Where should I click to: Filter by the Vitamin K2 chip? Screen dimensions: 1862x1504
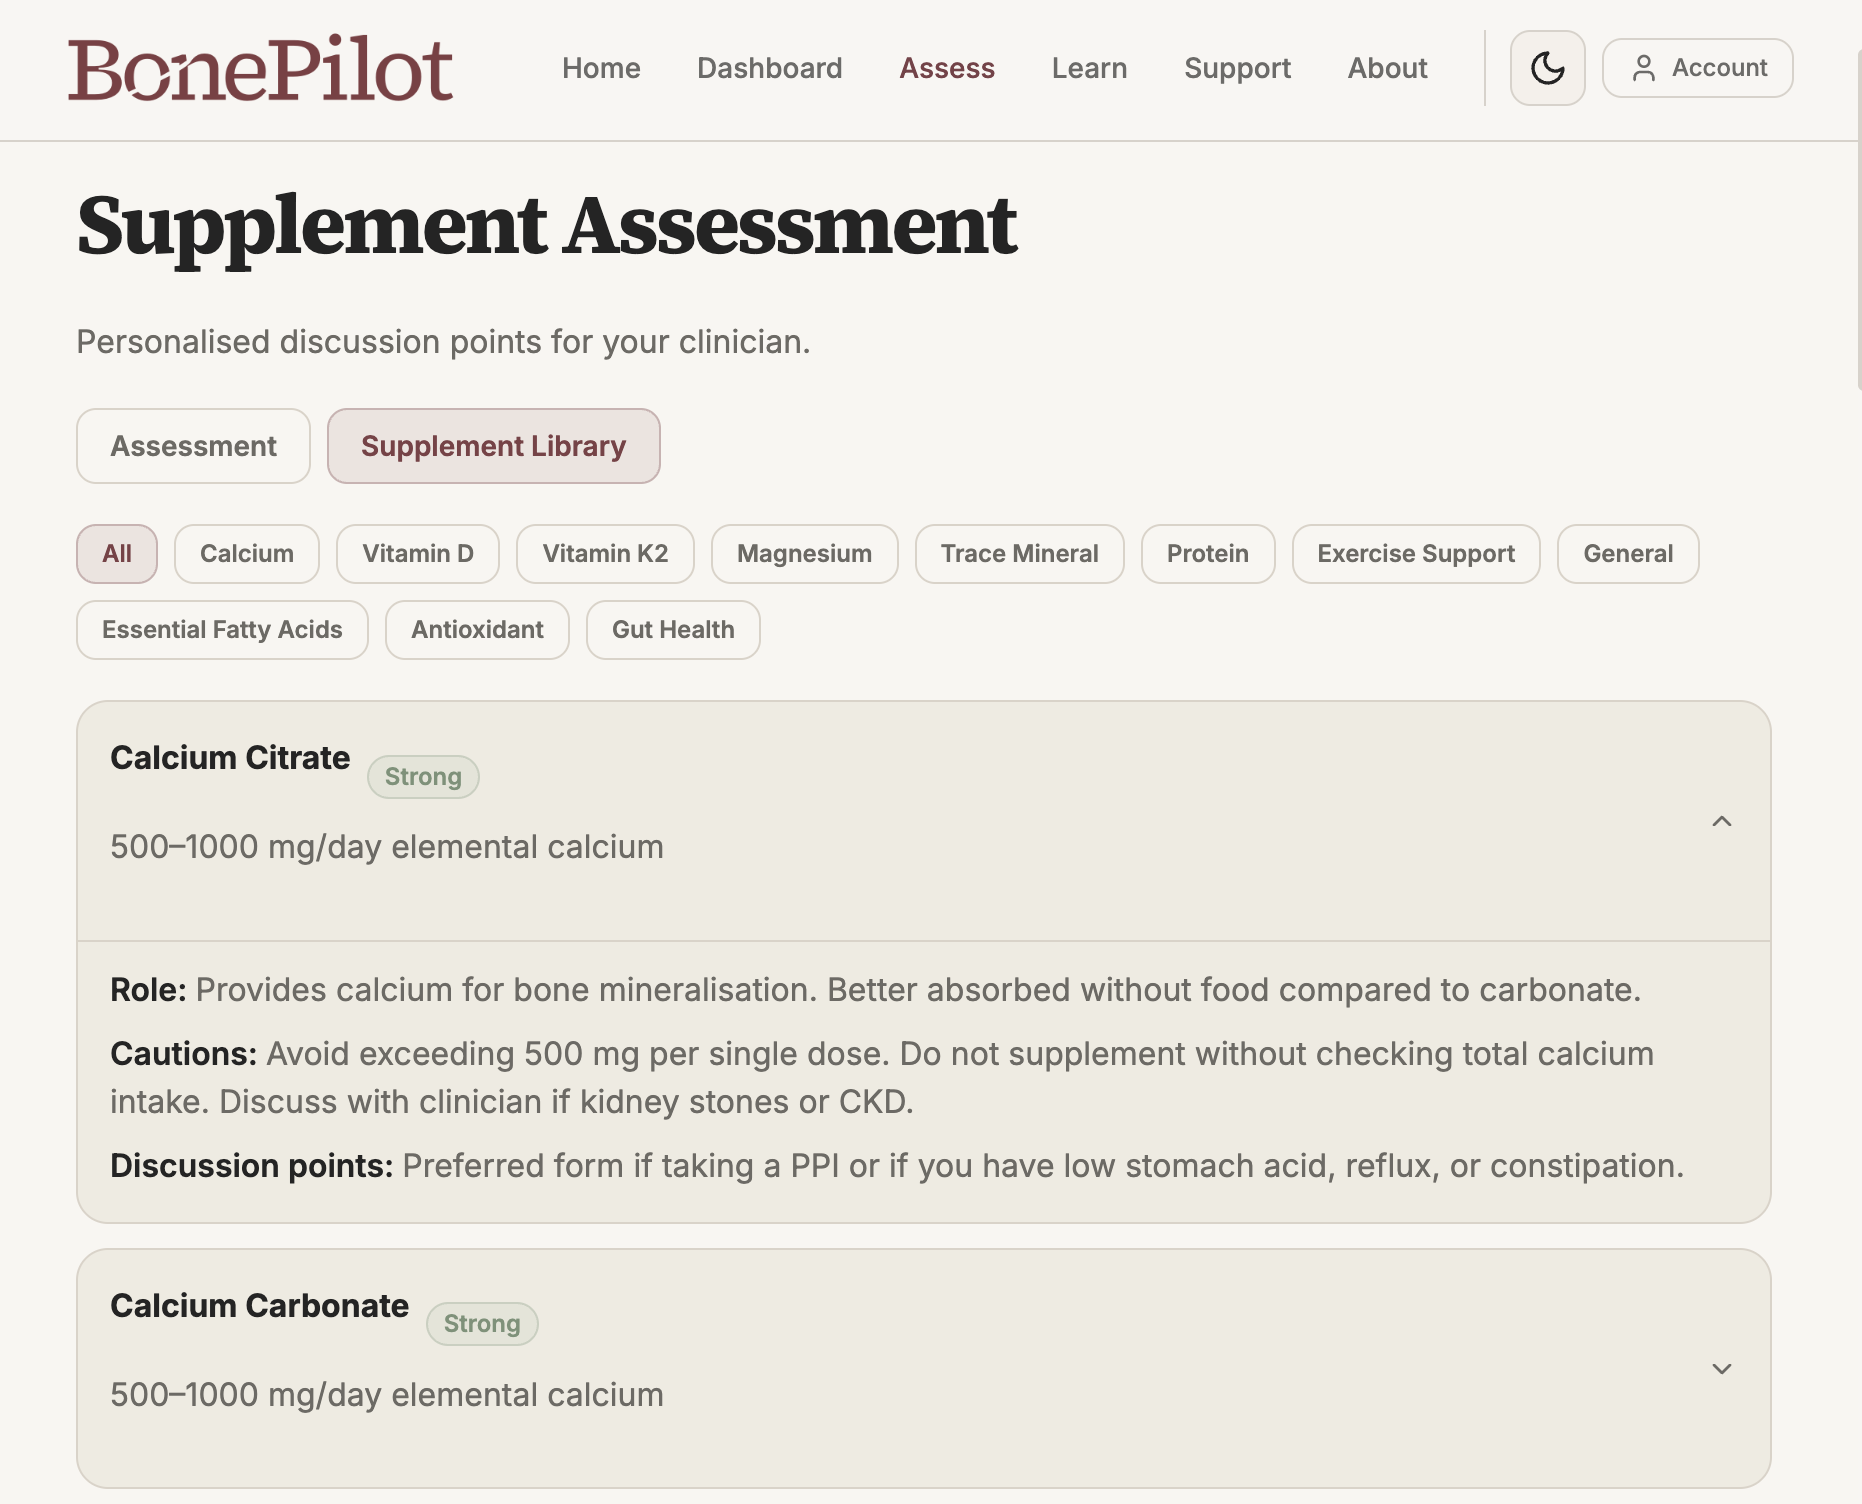tap(605, 554)
